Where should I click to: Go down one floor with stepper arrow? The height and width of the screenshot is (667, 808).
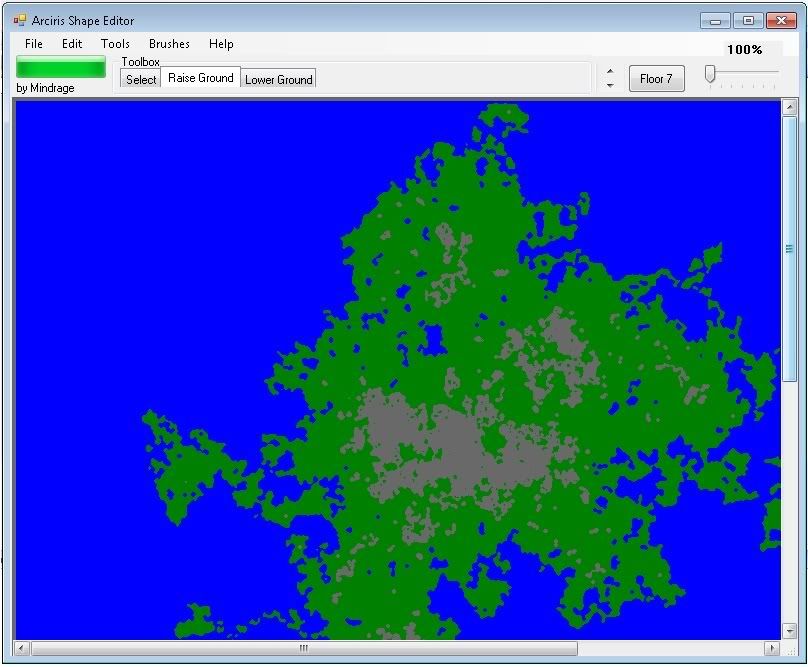point(610,85)
